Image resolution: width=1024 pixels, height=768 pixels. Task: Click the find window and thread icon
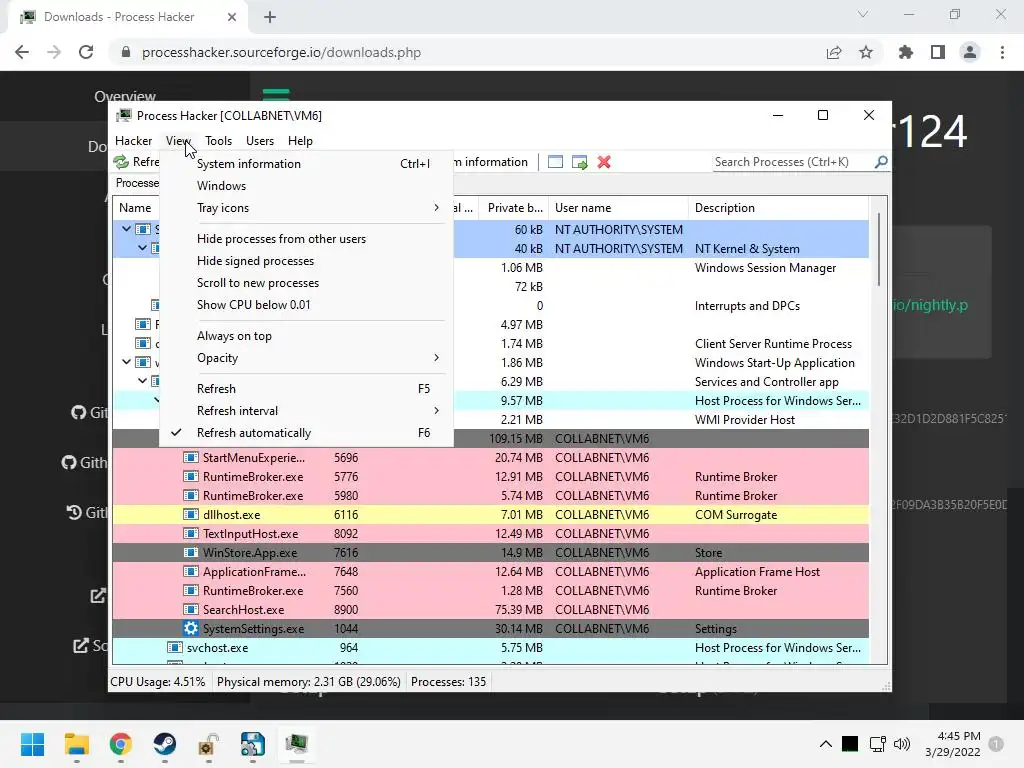click(x=579, y=162)
